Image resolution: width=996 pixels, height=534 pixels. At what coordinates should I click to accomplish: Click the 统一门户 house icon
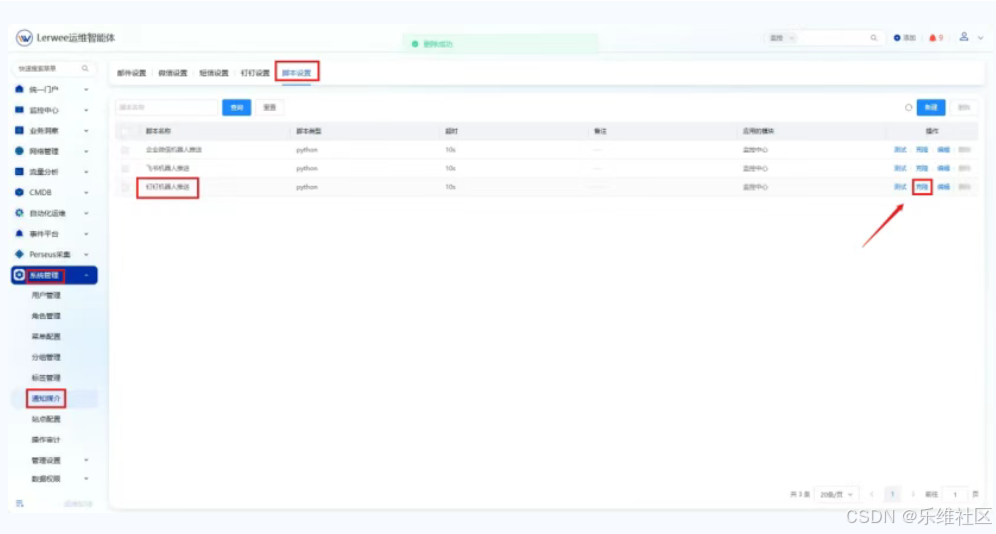point(19,90)
